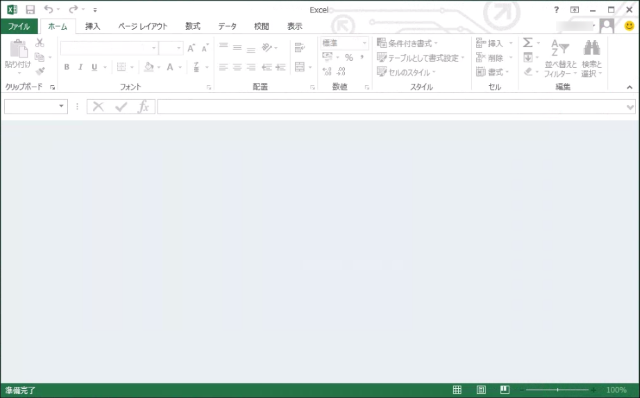
Task: Open the フォント group dialog launcher
Action: coord(209,87)
